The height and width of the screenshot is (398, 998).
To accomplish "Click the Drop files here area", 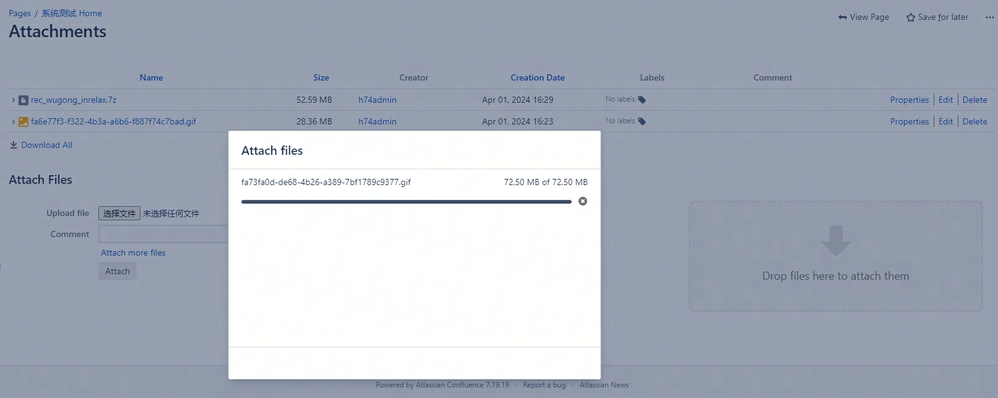I will (x=836, y=257).
